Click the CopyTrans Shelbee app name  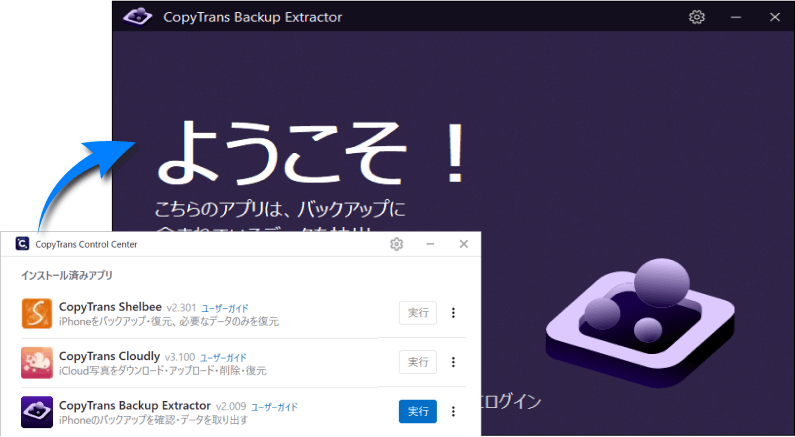[110, 307]
